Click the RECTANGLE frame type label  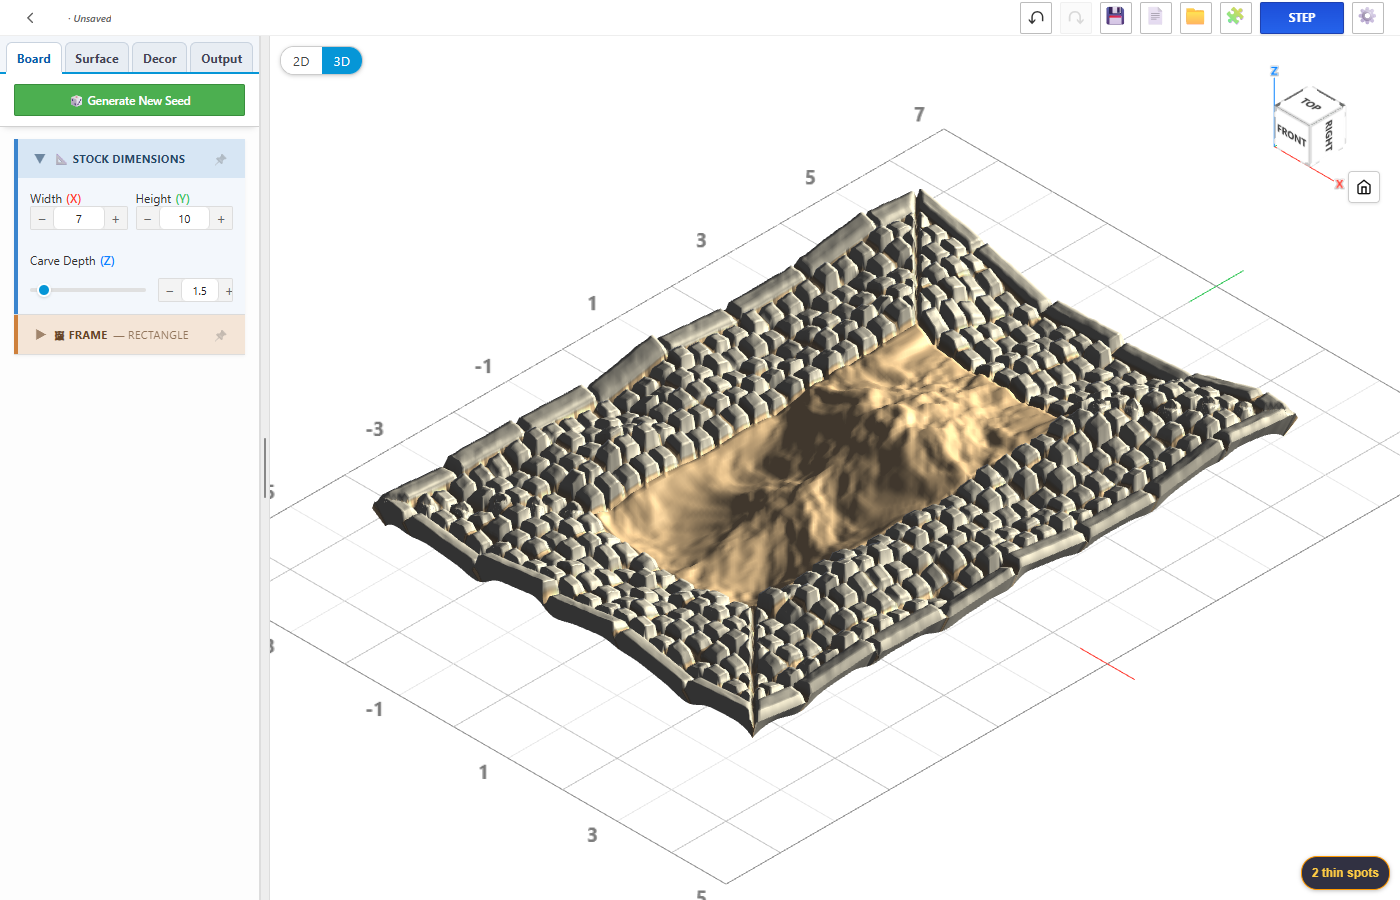point(158,335)
